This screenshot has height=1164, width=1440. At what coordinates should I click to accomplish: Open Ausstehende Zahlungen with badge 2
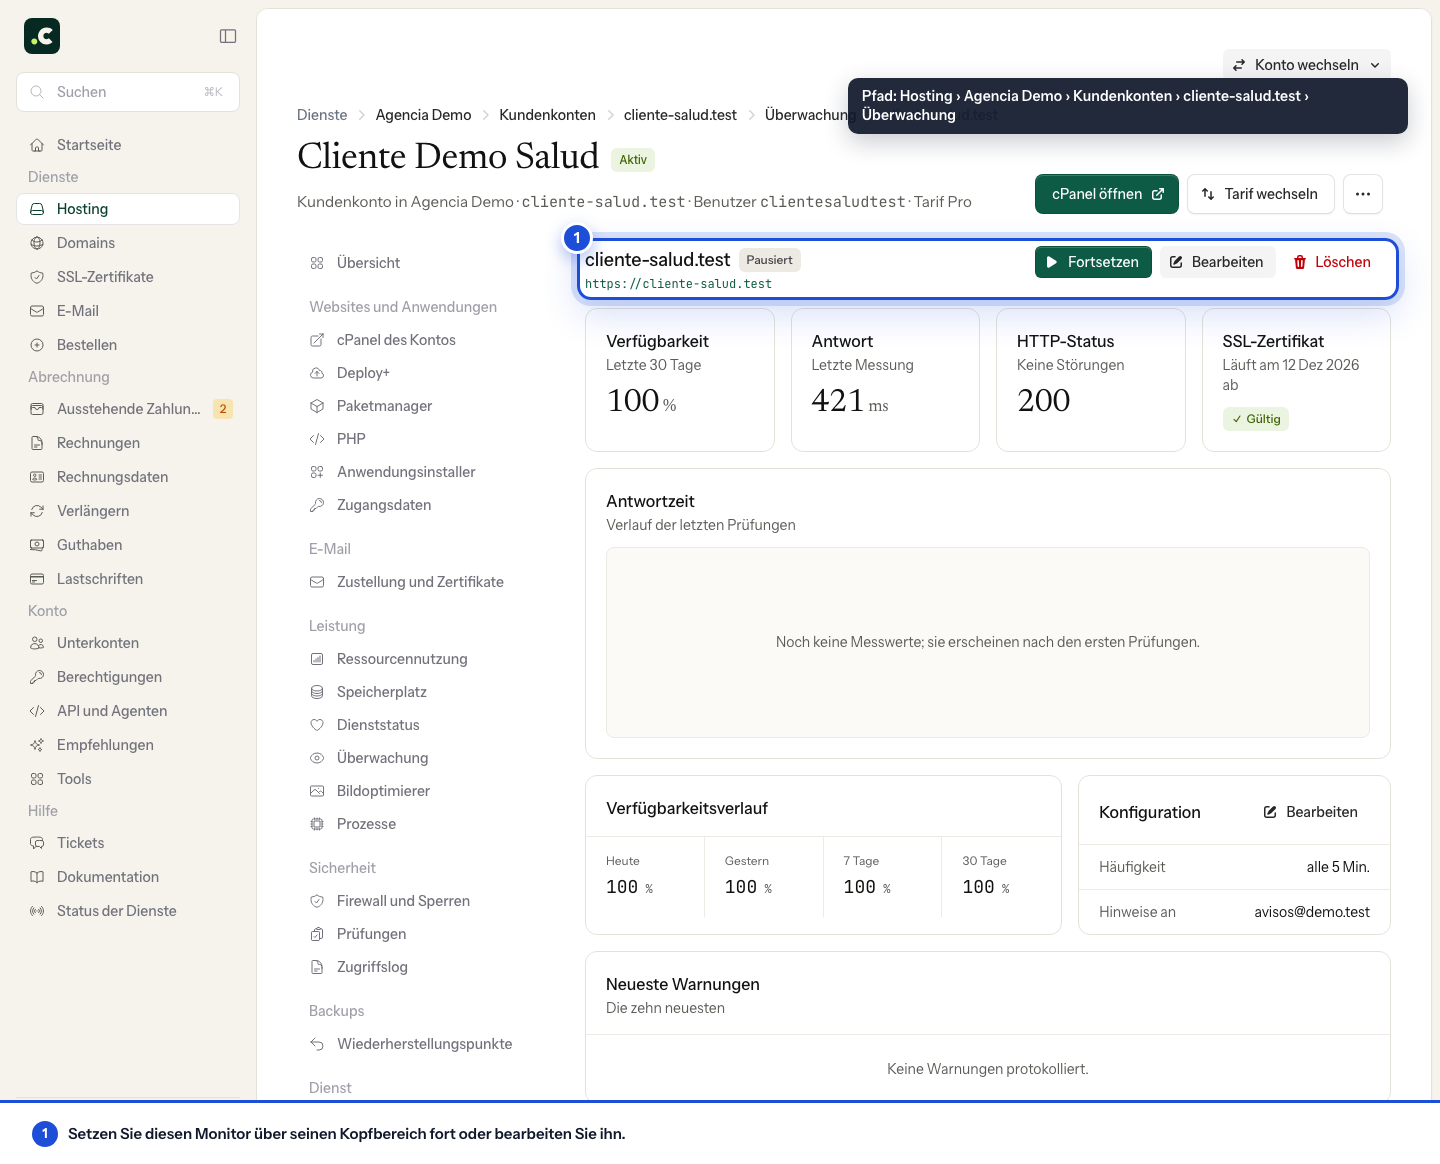128,409
